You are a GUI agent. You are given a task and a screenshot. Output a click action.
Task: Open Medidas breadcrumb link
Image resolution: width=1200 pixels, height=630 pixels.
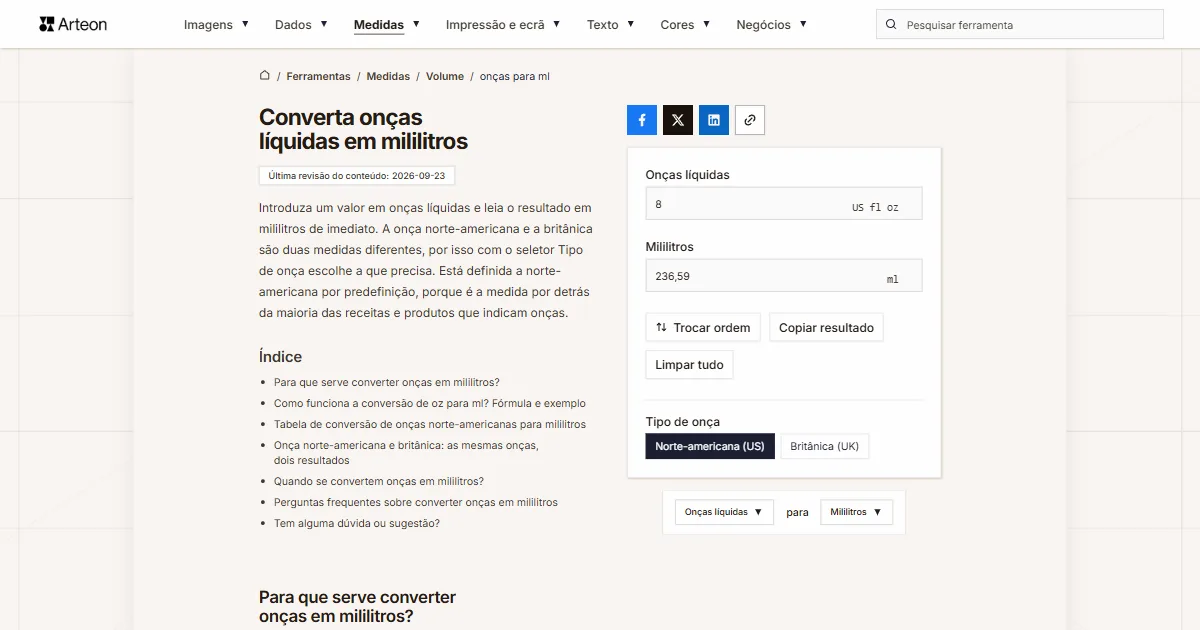pos(388,76)
